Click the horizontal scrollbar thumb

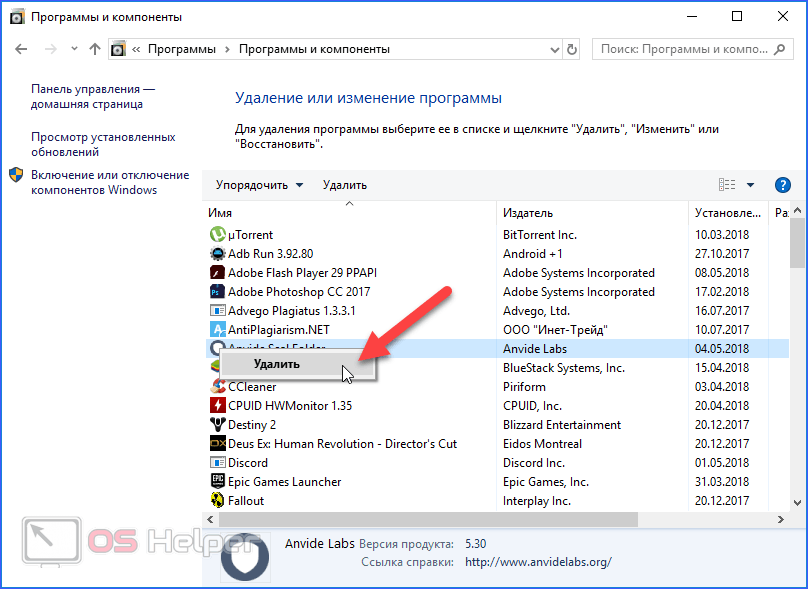[428, 519]
